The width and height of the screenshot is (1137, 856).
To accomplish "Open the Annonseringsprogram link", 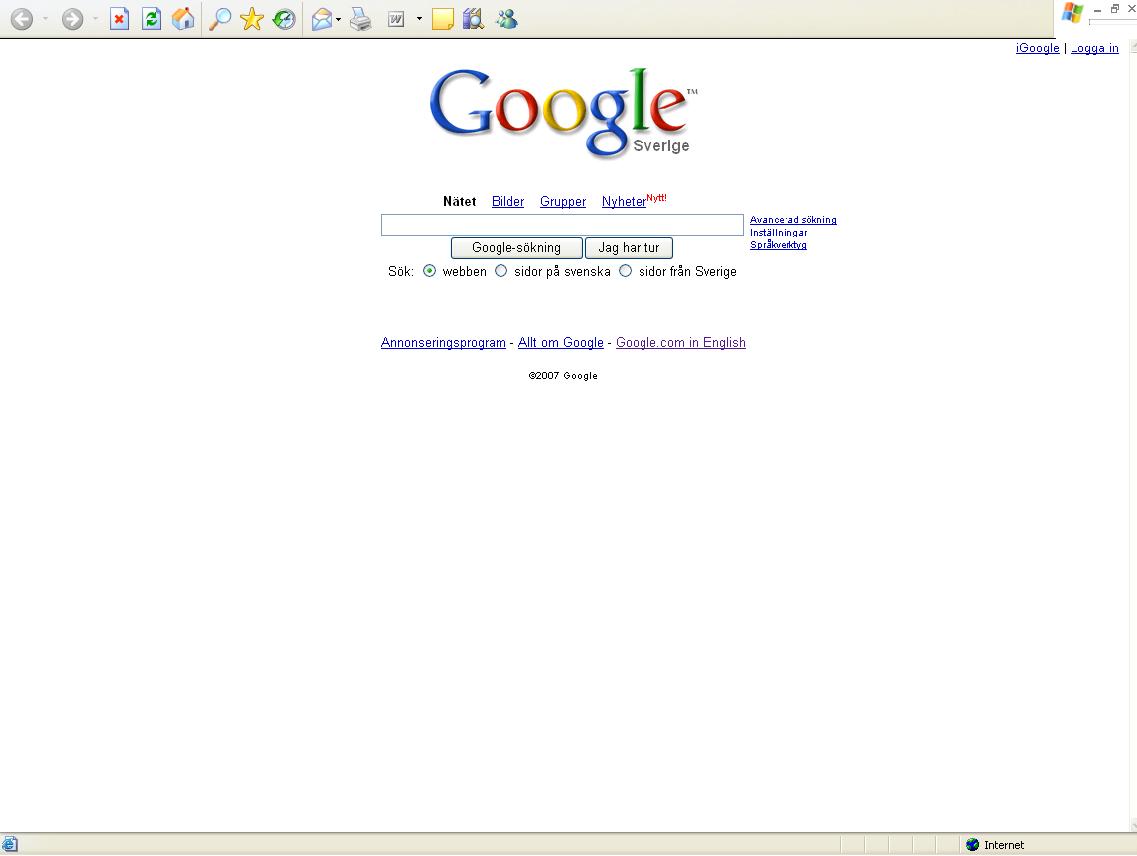I will pyautogui.click(x=443, y=342).
